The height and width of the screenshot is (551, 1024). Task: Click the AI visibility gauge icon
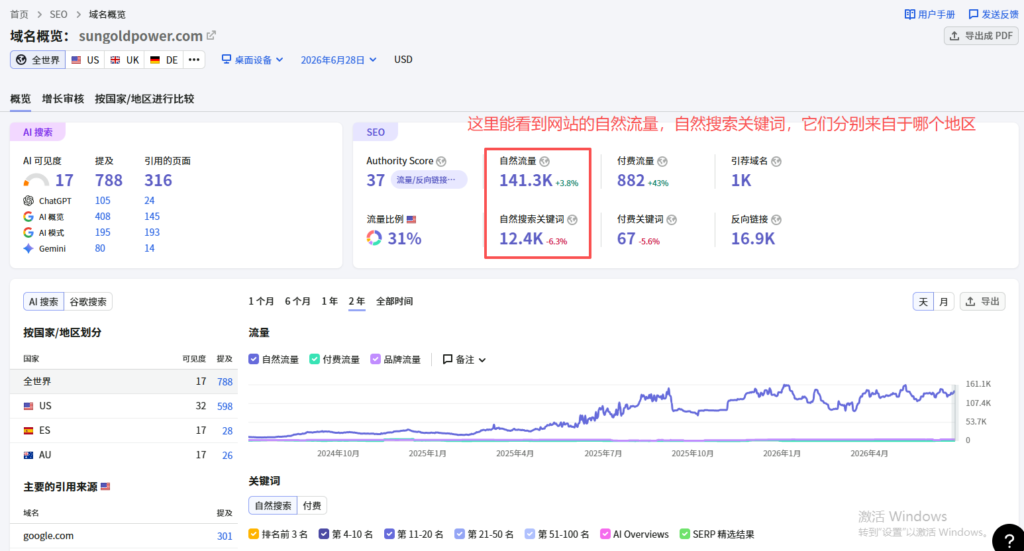coord(36,181)
